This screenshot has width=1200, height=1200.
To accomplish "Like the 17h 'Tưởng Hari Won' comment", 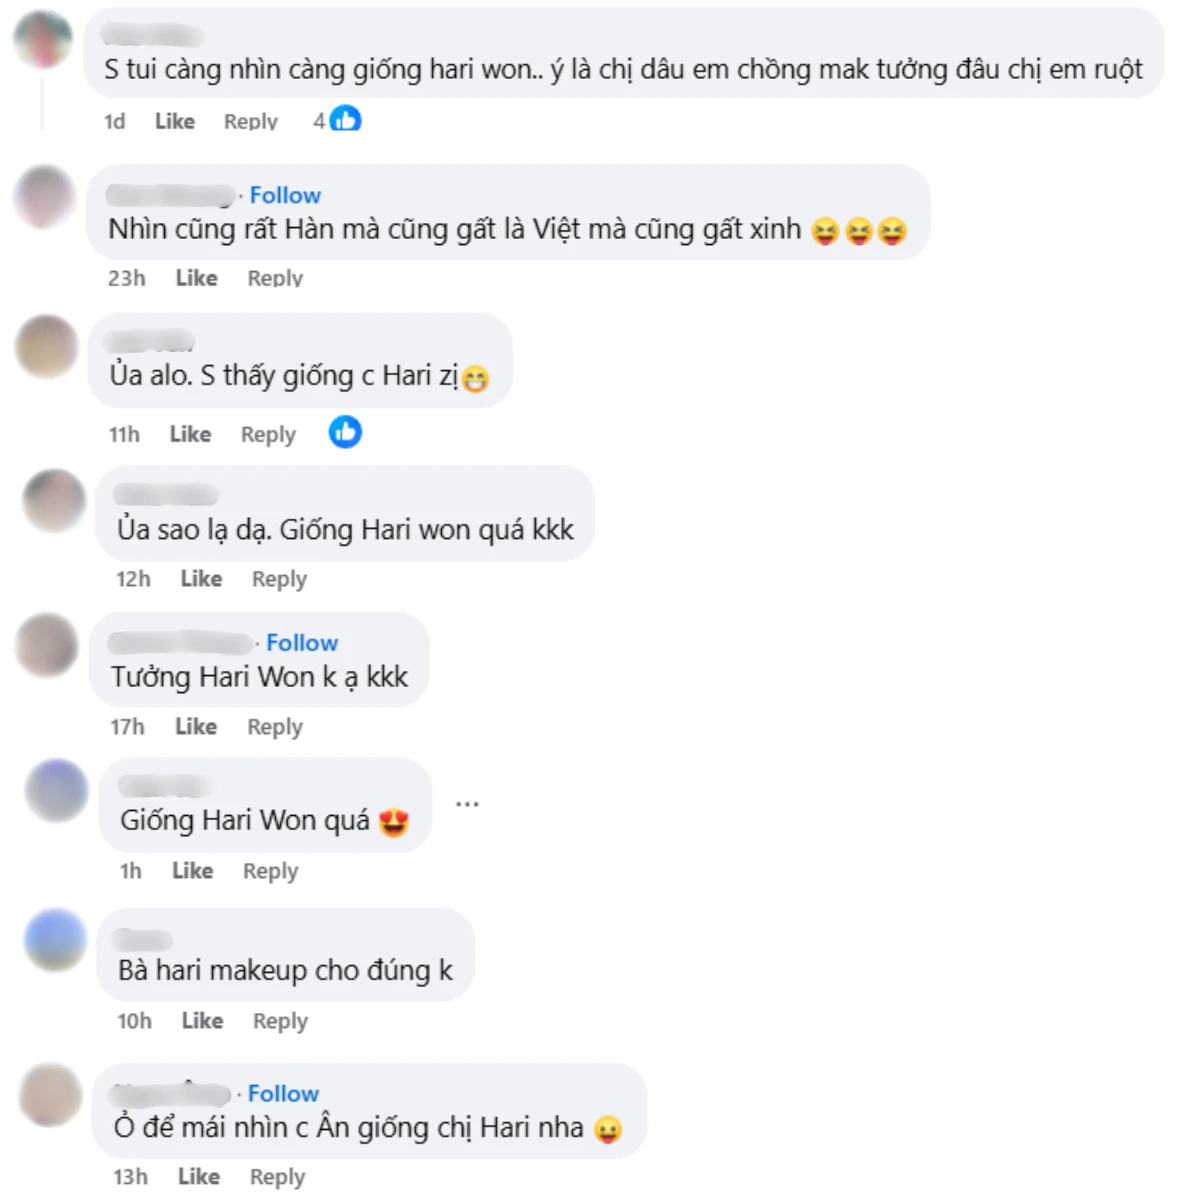I will pyautogui.click(x=196, y=727).
